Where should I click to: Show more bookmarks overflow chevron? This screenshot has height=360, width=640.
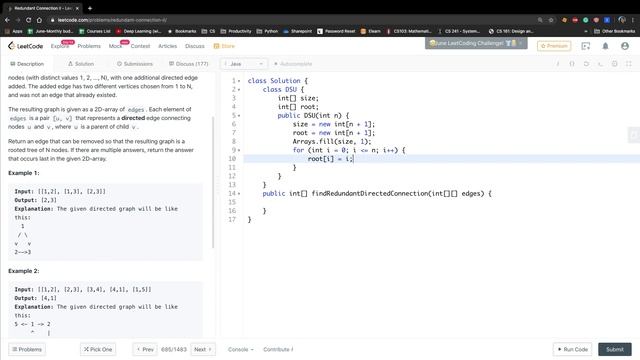(586, 31)
